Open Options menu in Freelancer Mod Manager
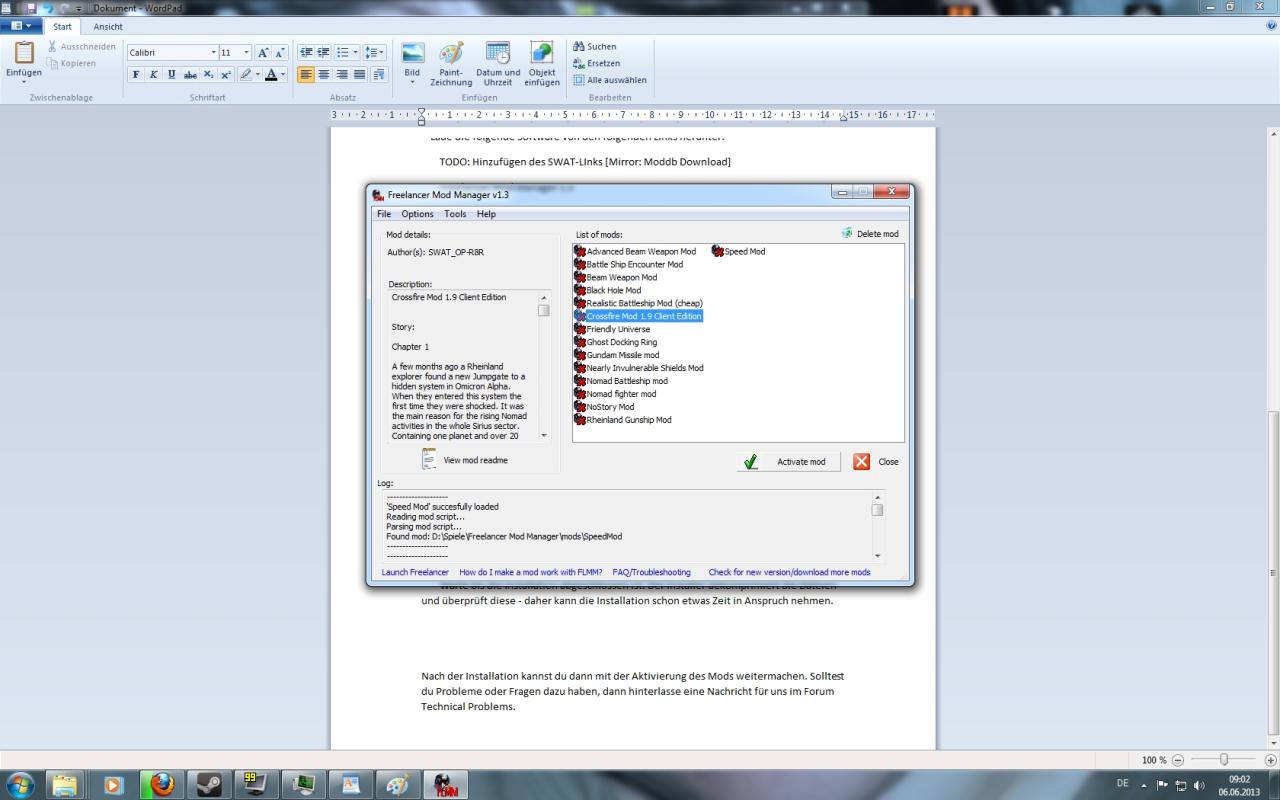Image resolution: width=1280 pixels, height=800 pixels. [417, 214]
